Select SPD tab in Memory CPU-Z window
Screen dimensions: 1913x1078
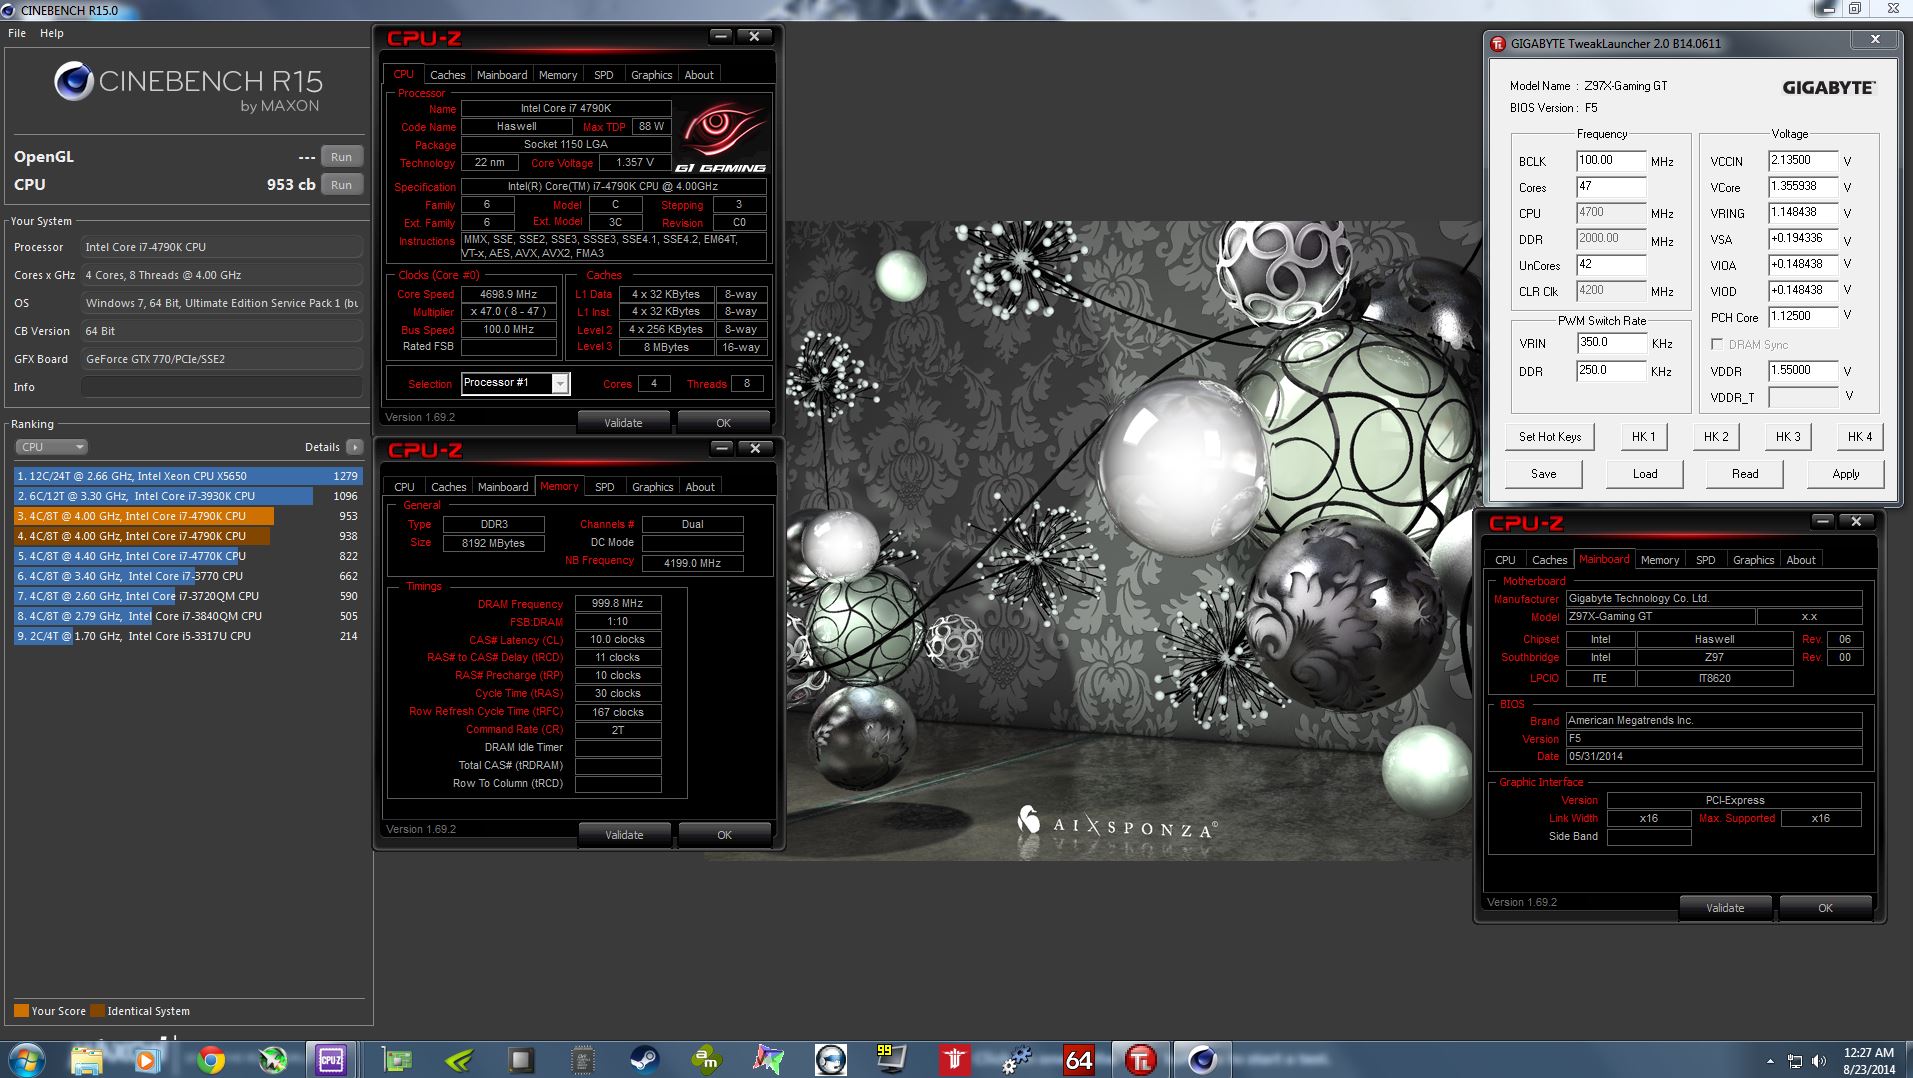604,487
